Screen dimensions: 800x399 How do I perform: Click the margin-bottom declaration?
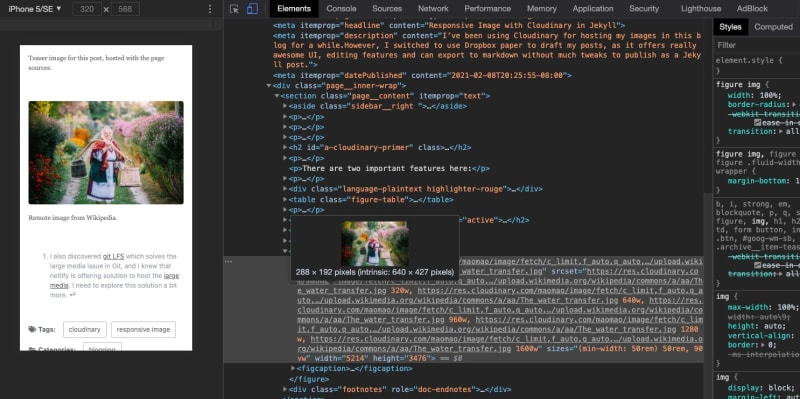click(x=763, y=181)
